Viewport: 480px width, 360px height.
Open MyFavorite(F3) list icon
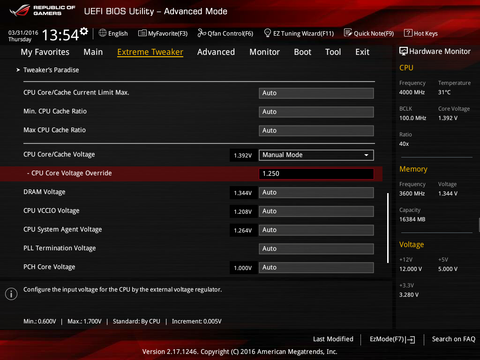(142, 33)
